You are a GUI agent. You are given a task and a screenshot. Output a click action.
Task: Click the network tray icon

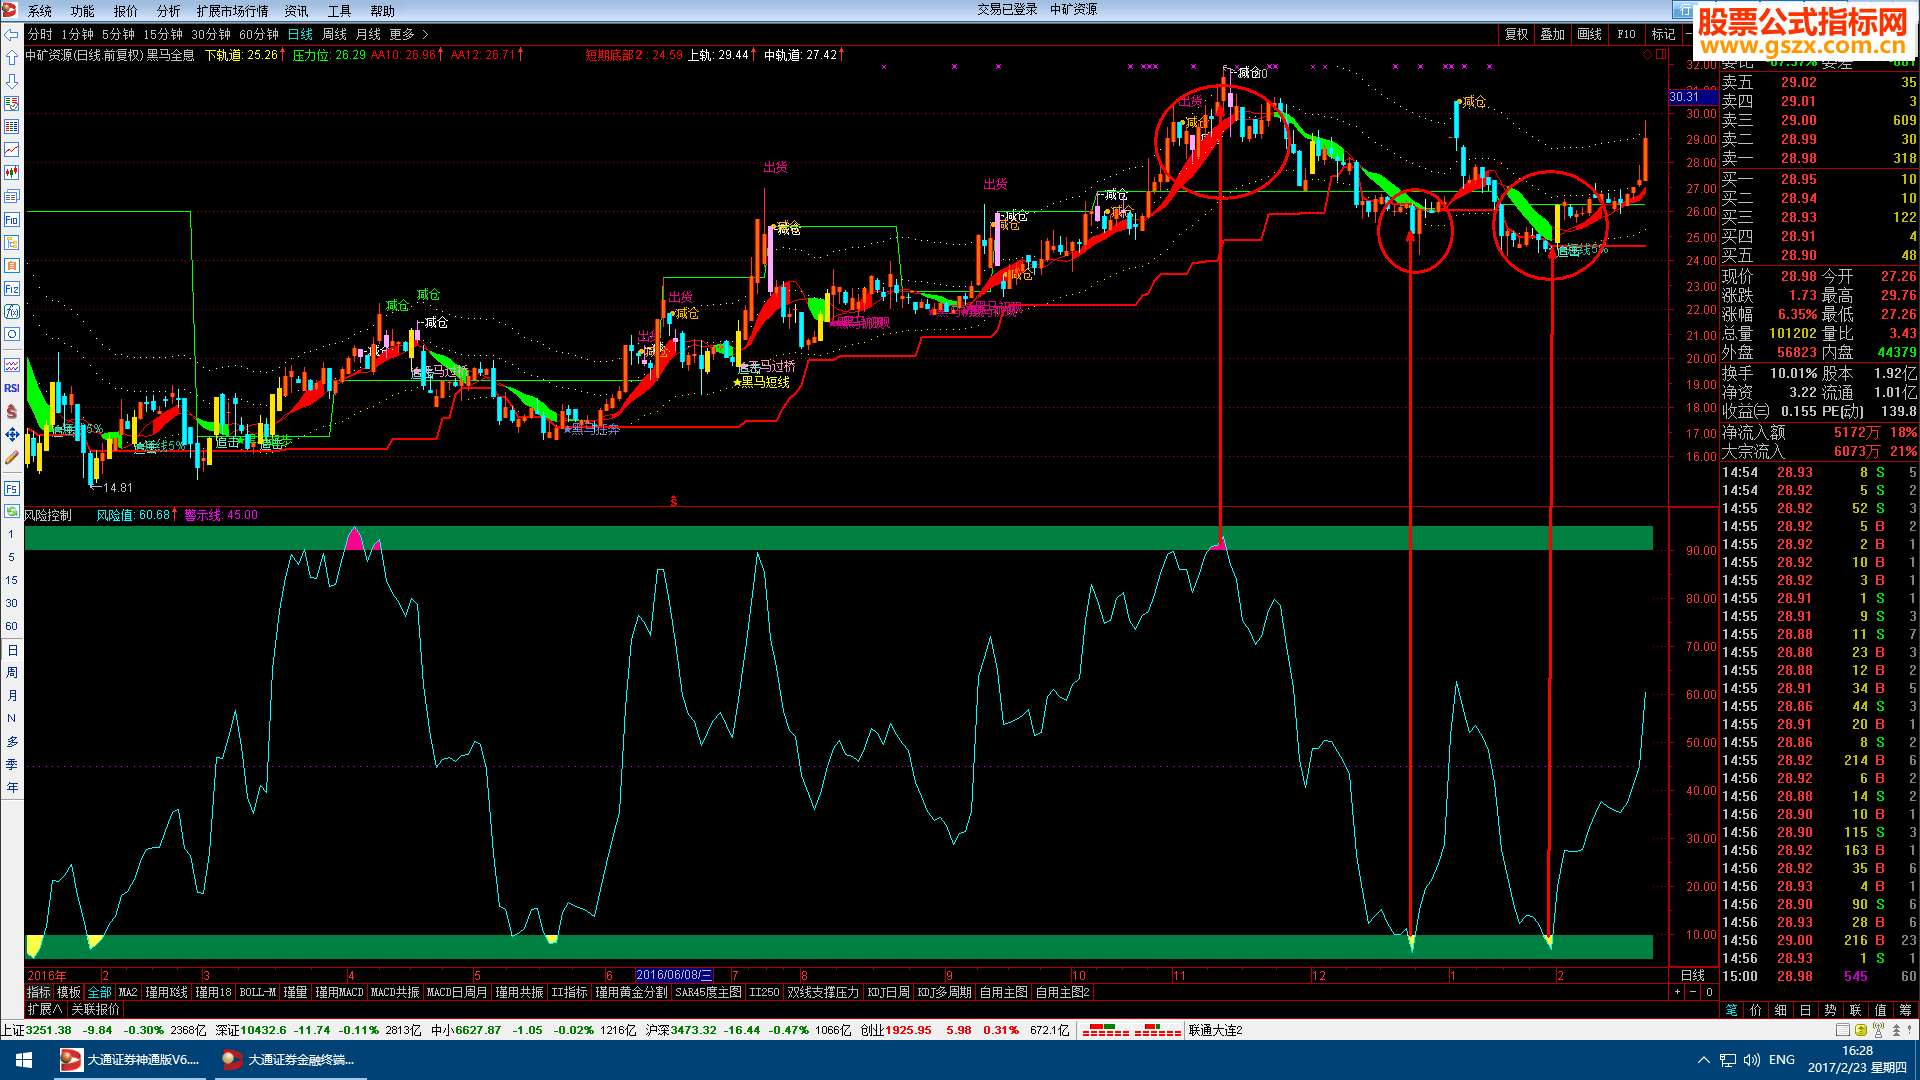pyautogui.click(x=1728, y=1060)
